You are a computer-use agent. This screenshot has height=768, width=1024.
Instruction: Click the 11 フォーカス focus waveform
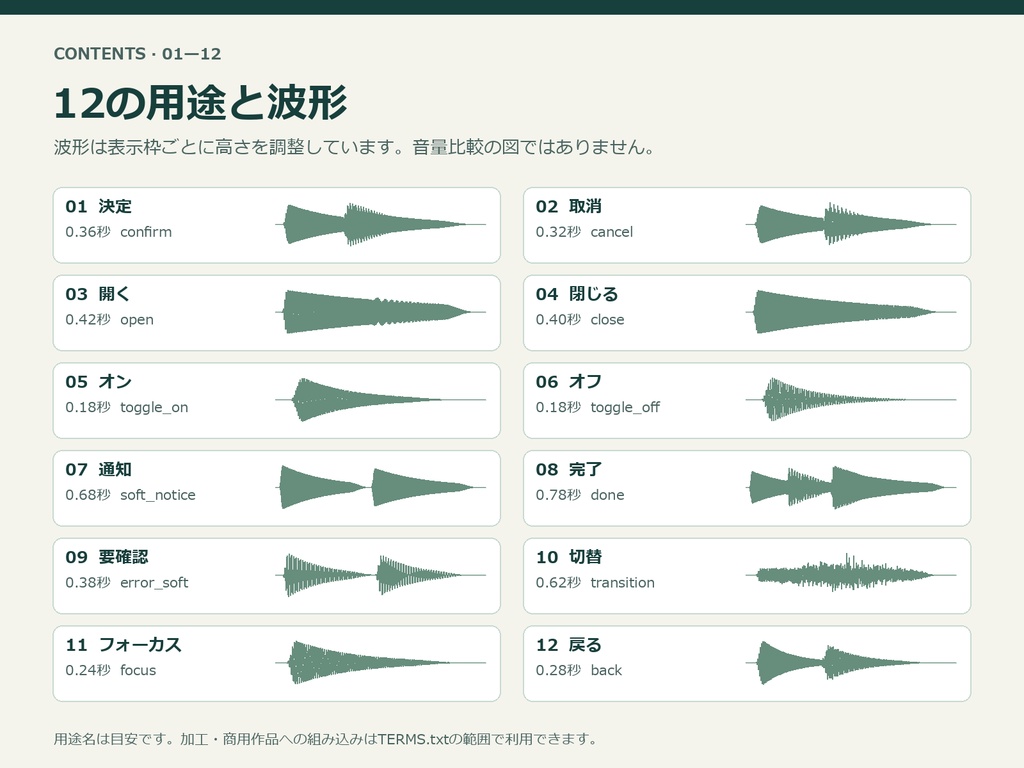[381, 663]
